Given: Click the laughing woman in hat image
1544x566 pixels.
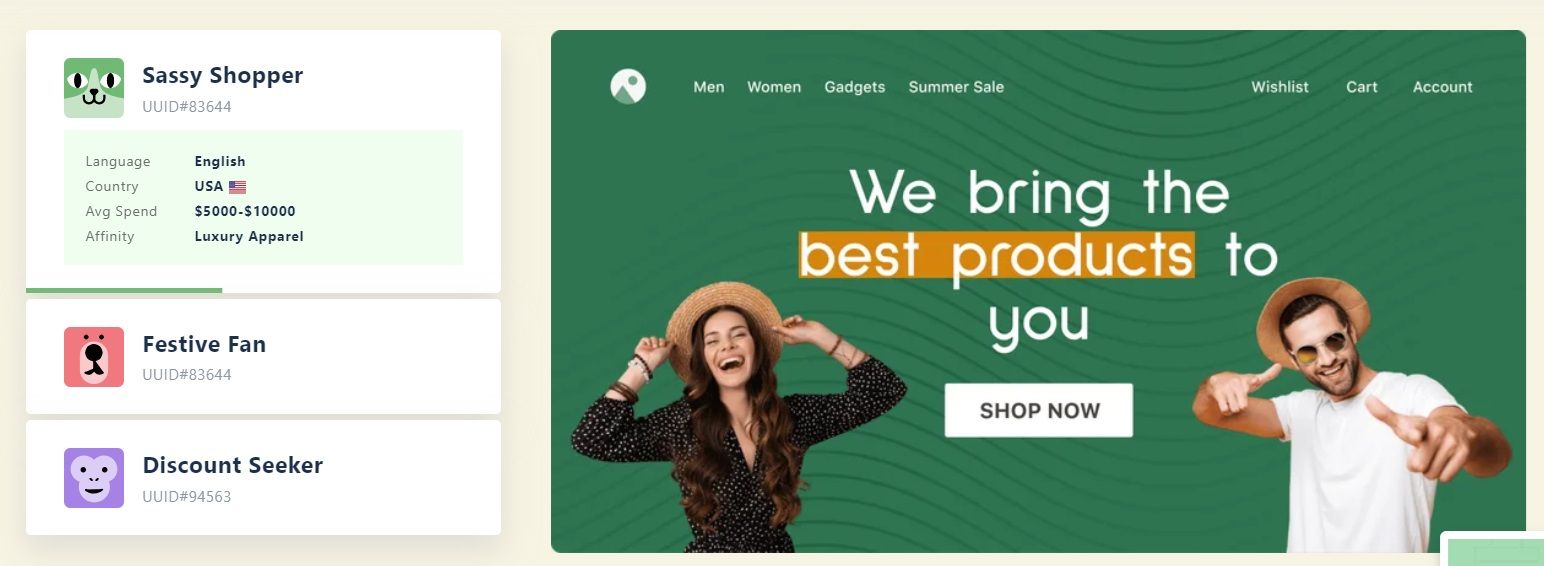Looking at the screenshot, I should point(736,418).
